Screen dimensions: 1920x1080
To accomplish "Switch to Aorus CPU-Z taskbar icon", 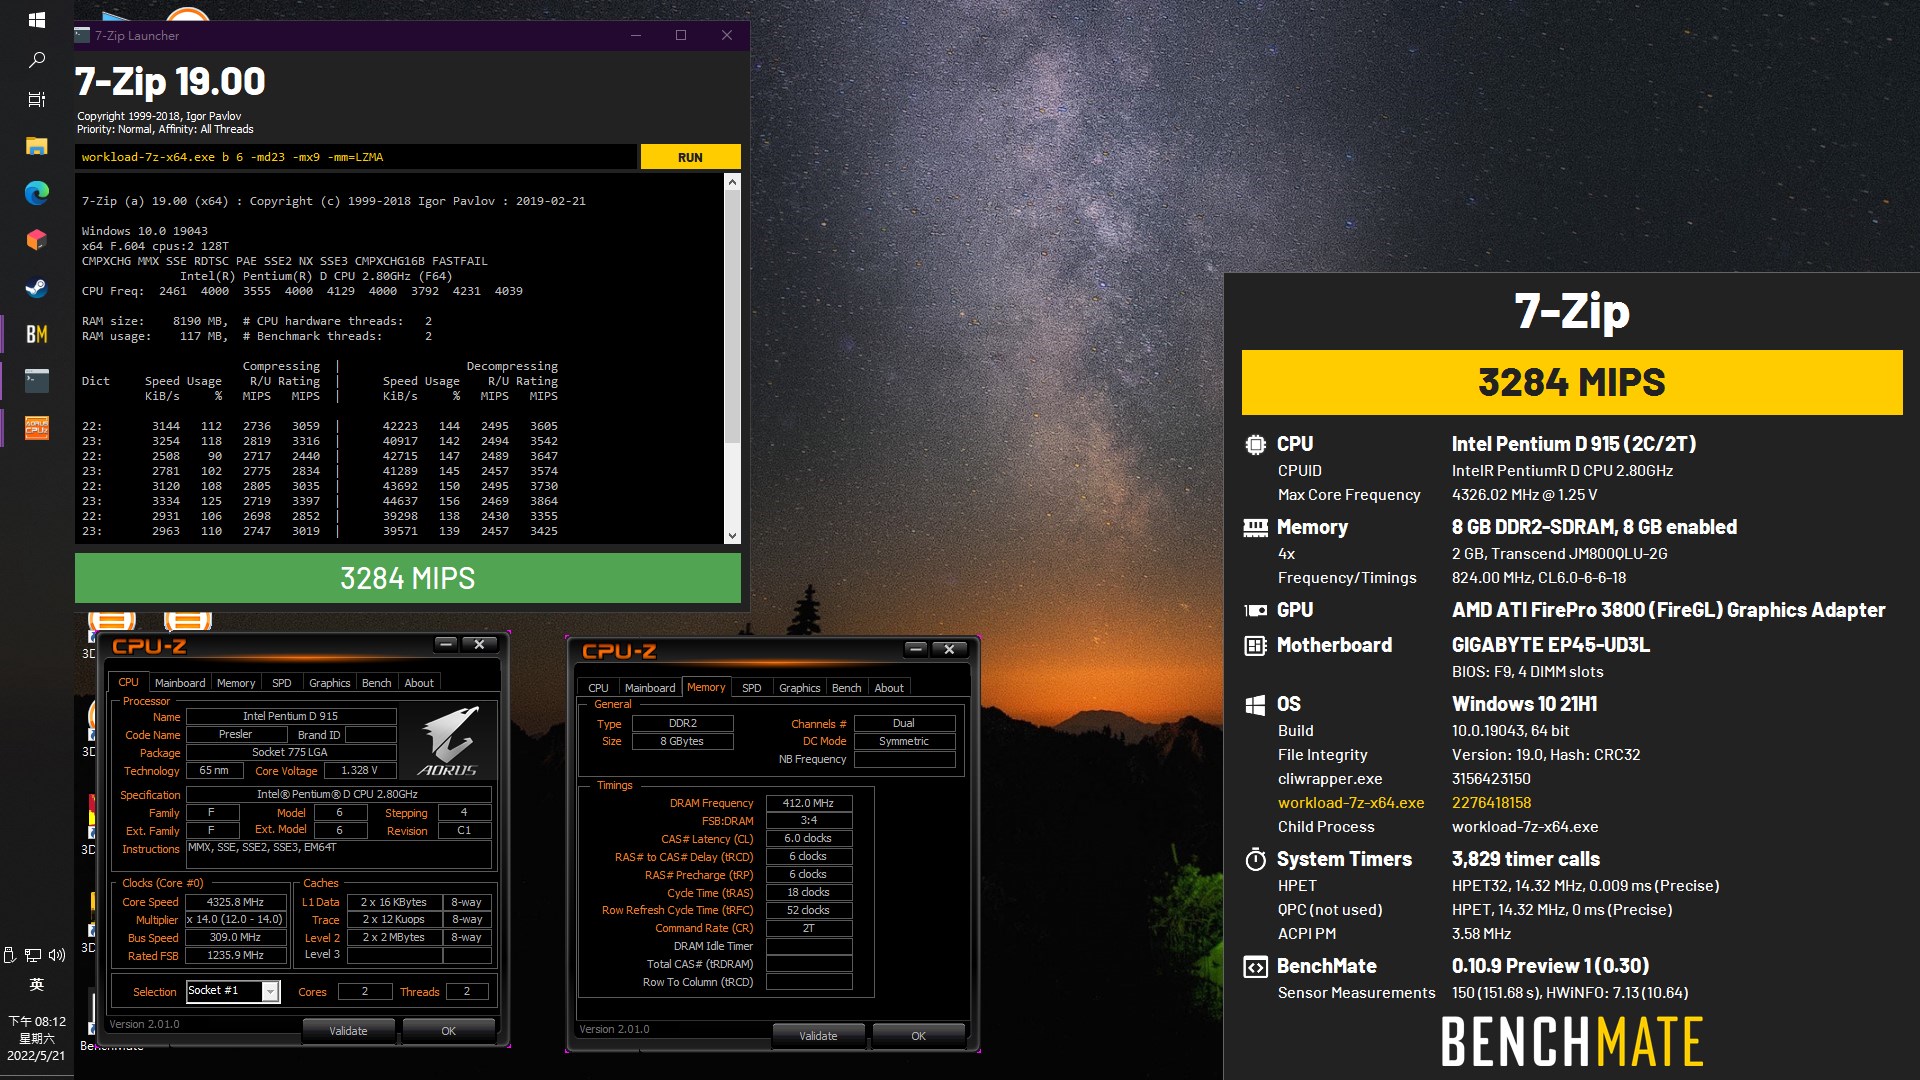I will pyautogui.click(x=36, y=428).
